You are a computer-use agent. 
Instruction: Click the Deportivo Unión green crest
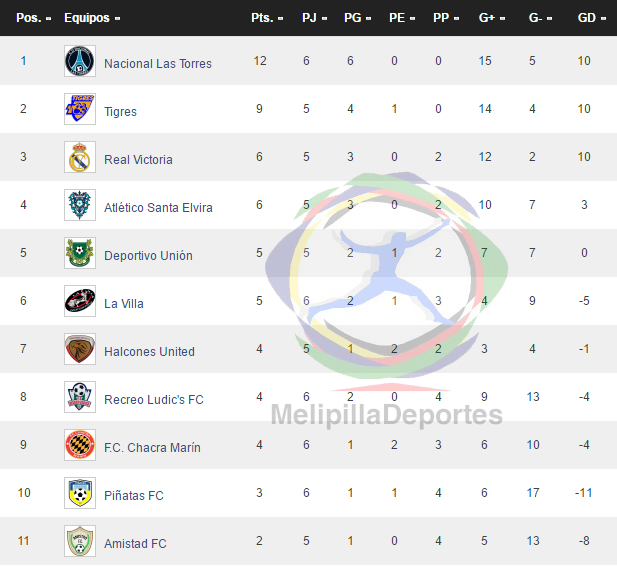click(x=80, y=253)
